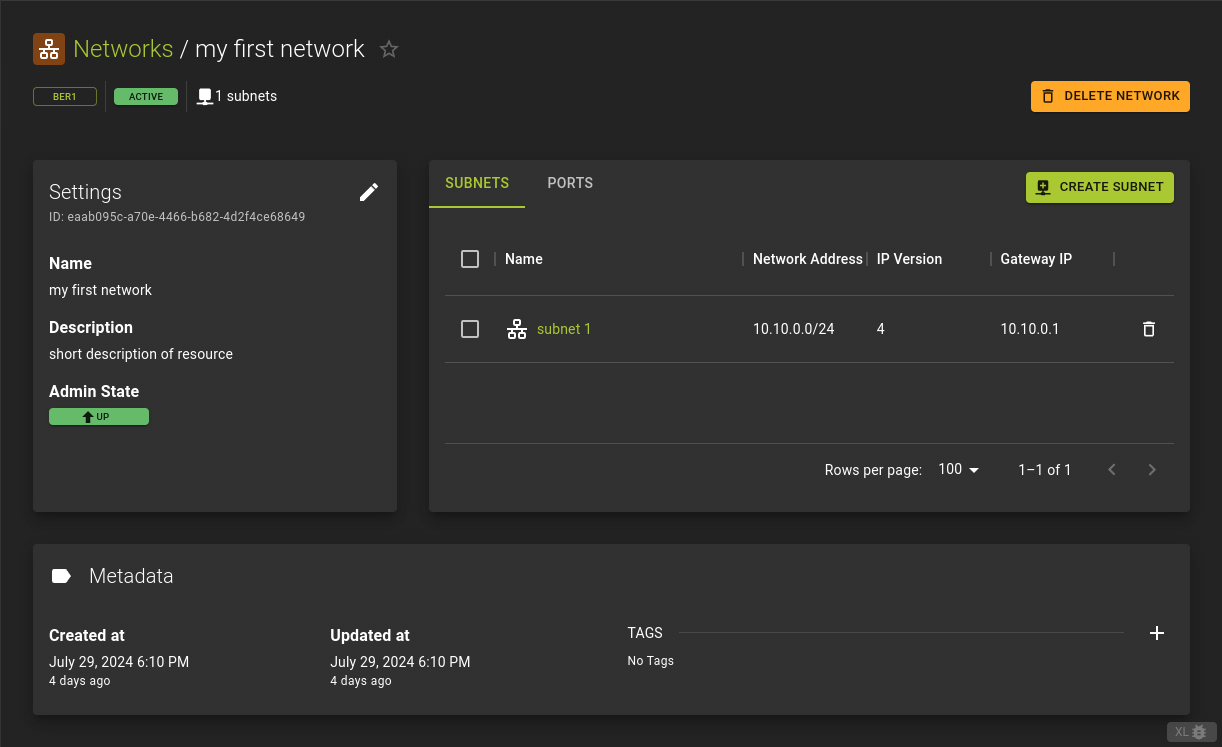Favorite this network with the star icon
The image size is (1222, 747).
click(x=389, y=49)
